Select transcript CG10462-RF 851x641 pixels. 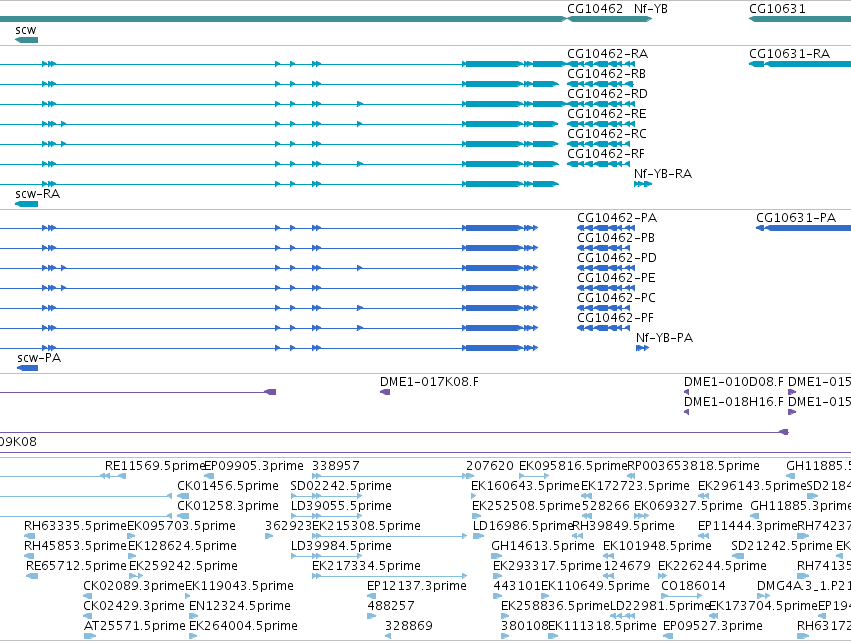[x=606, y=154]
